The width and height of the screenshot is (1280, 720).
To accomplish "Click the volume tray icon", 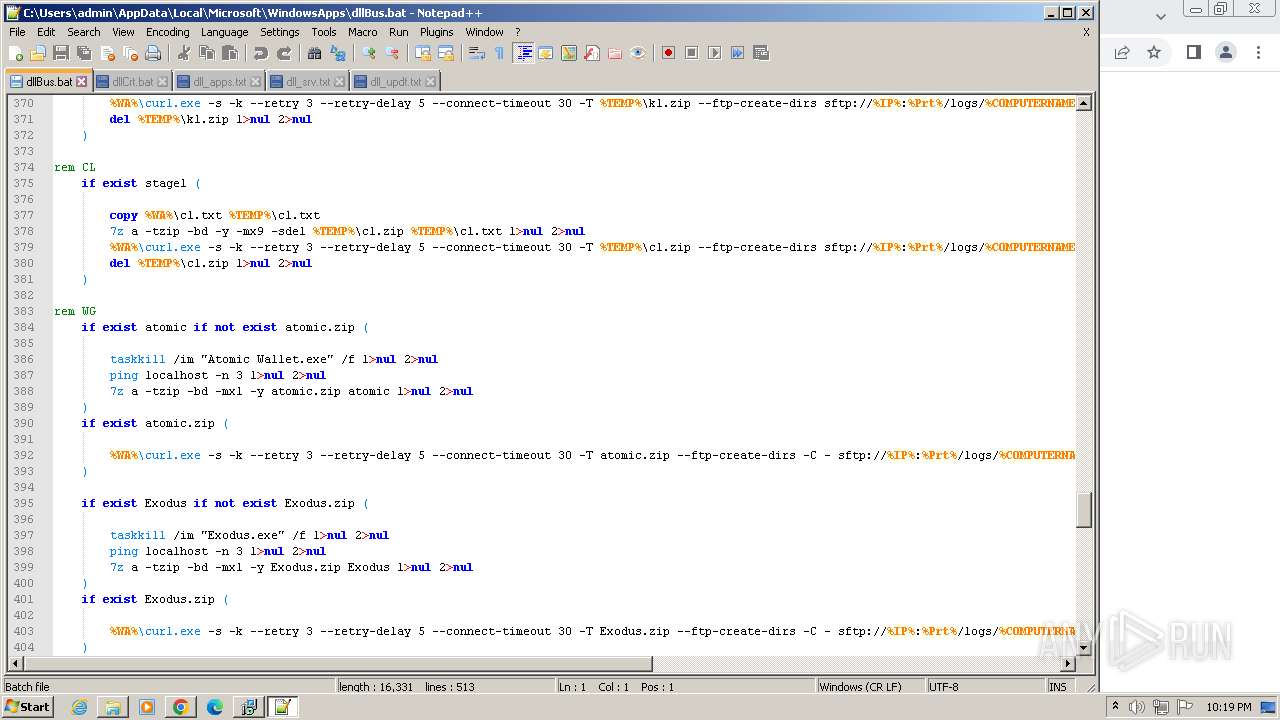I will 1137,707.
